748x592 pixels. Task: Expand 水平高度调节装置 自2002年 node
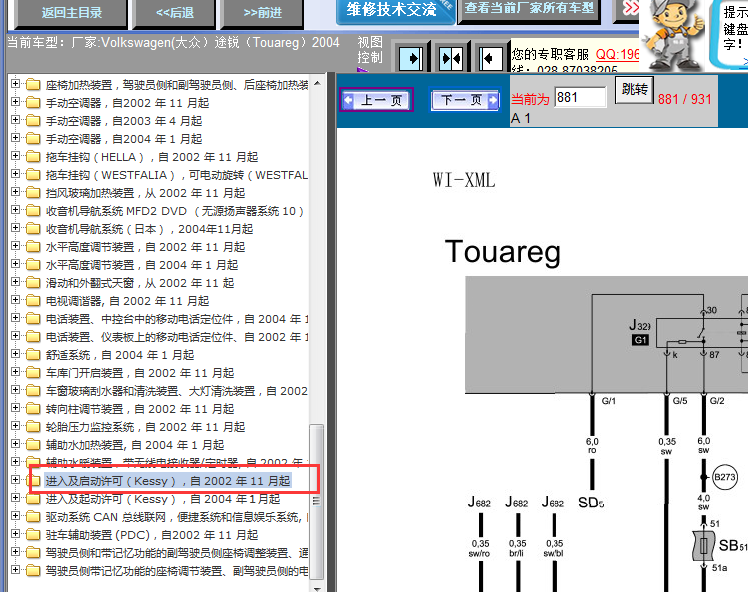click(x=15, y=246)
